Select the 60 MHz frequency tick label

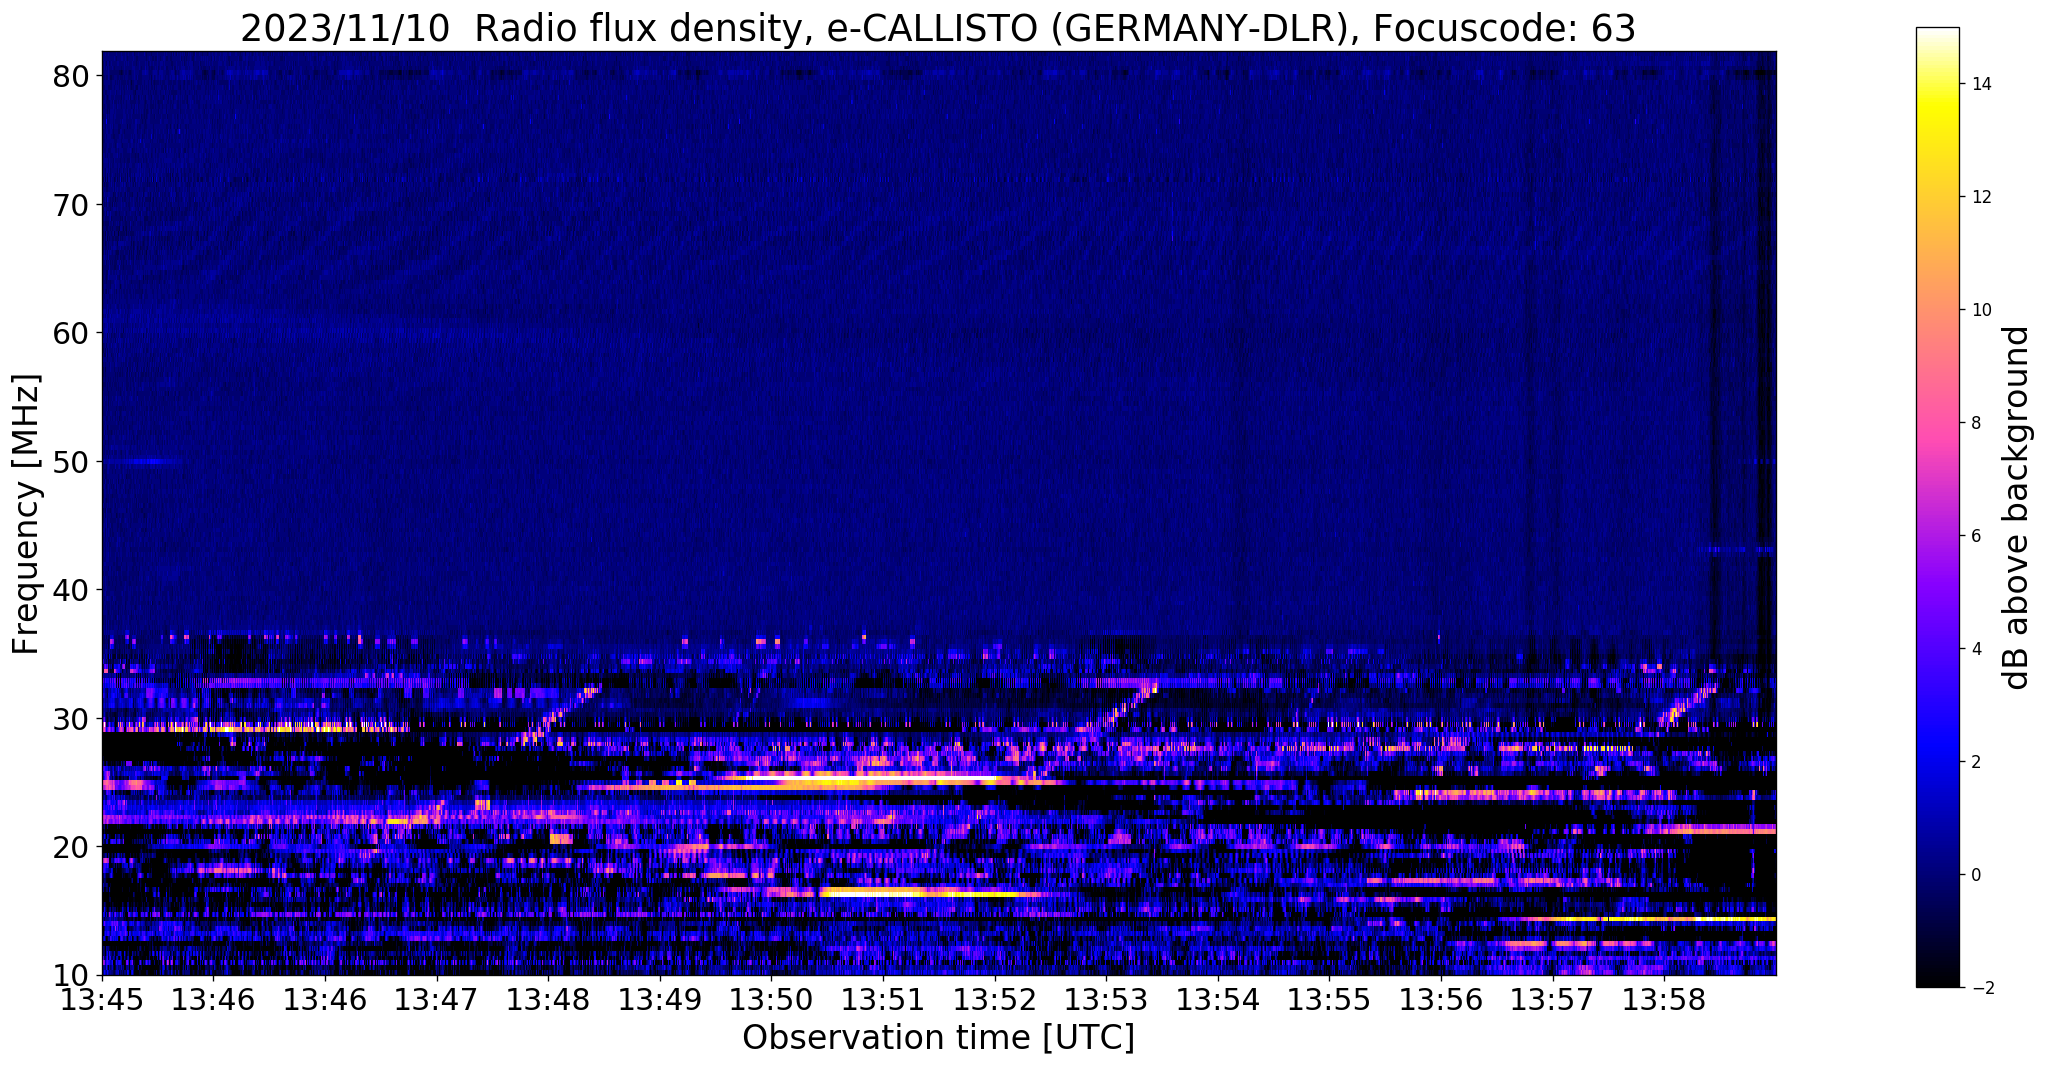73,333
